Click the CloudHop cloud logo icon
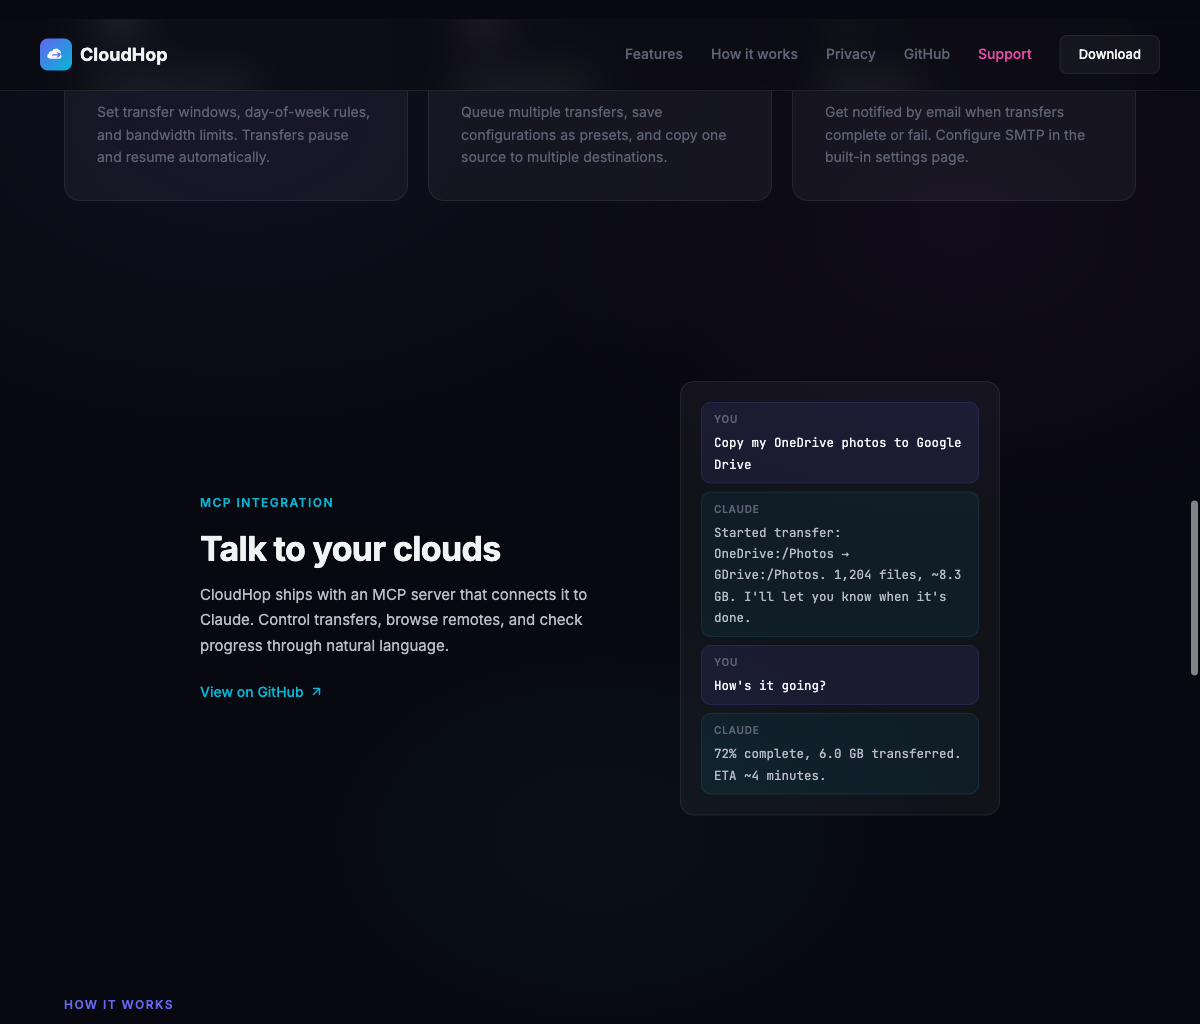 56,54
